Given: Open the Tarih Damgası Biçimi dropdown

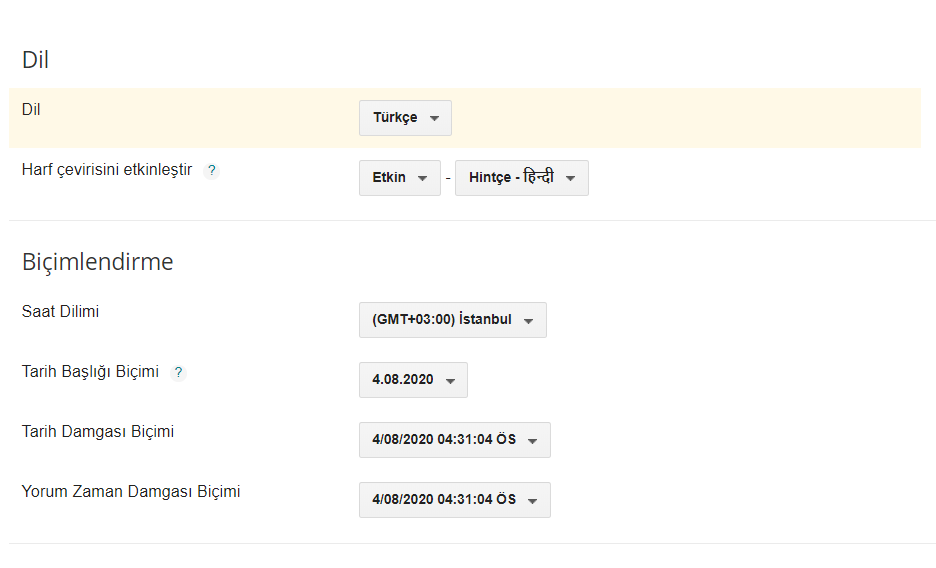Looking at the screenshot, I should tap(455, 440).
